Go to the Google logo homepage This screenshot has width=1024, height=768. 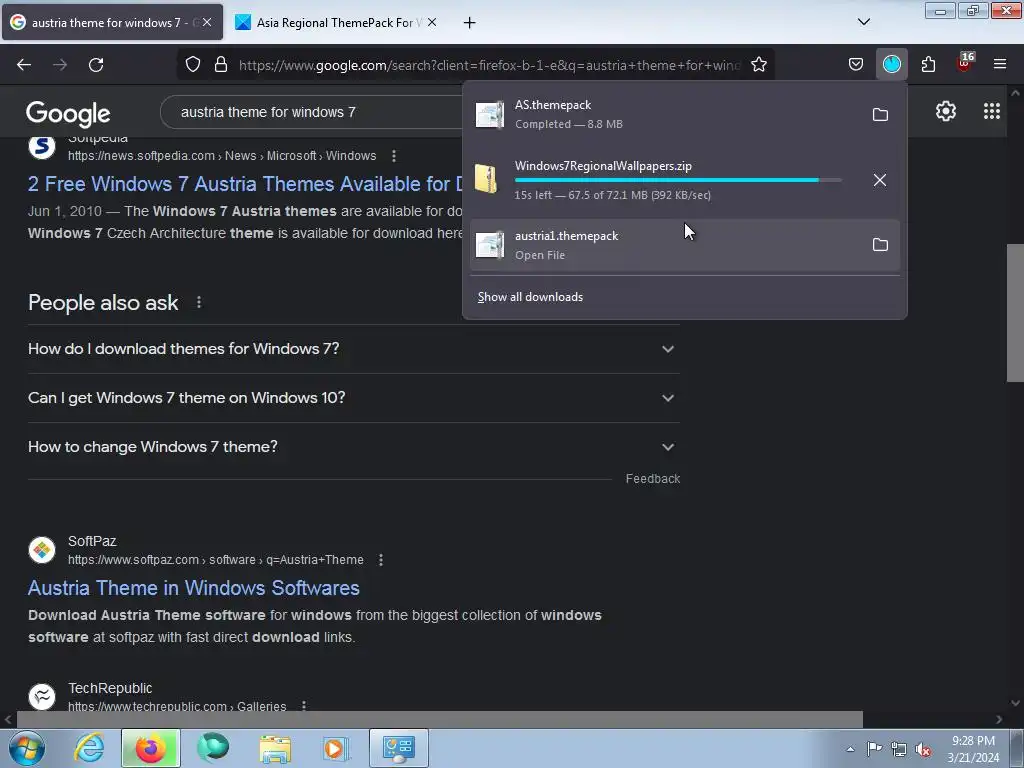click(x=68, y=114)
